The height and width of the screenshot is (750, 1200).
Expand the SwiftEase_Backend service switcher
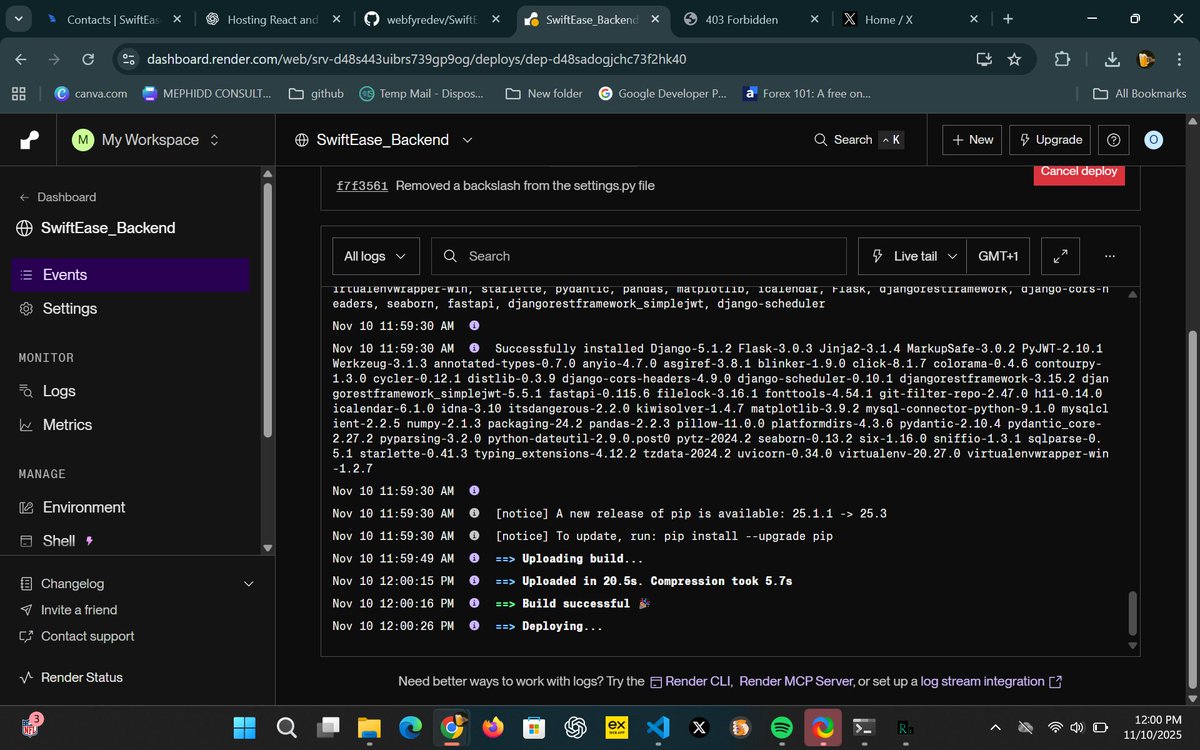pos(468,140)
